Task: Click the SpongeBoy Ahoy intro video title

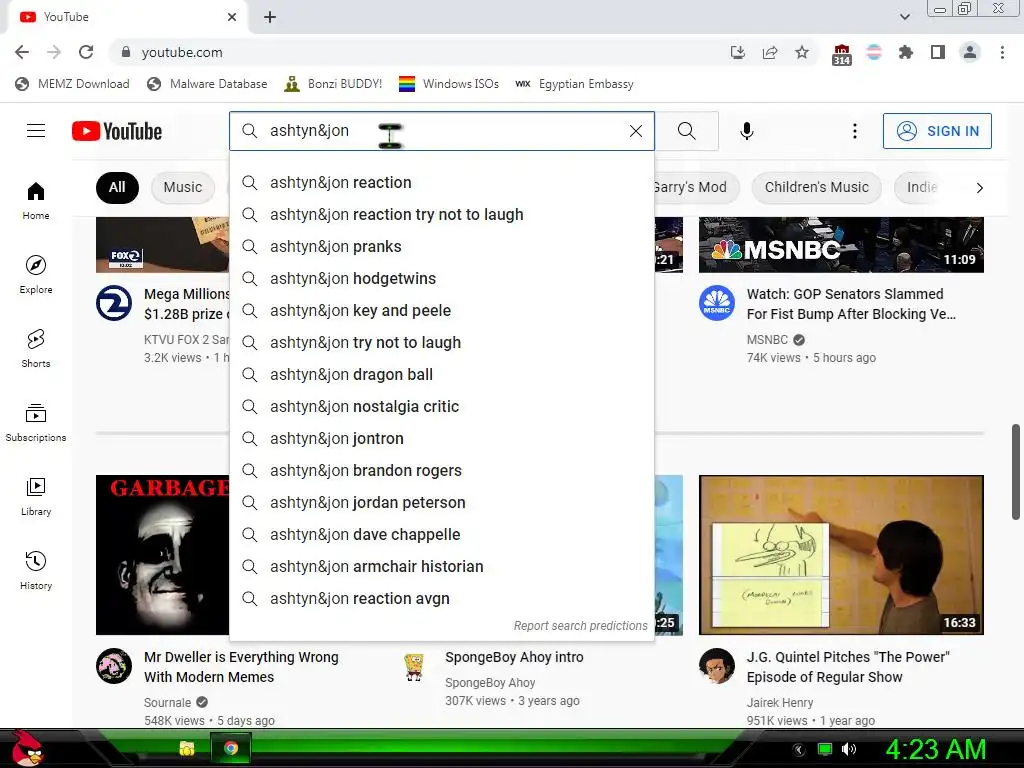Action: pyautogui.click(x=514, y=657)
